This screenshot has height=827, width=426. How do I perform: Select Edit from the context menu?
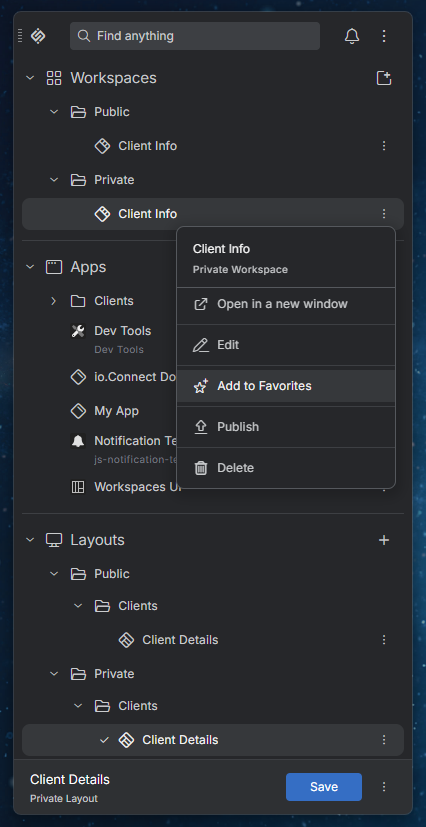pos(286,345)
